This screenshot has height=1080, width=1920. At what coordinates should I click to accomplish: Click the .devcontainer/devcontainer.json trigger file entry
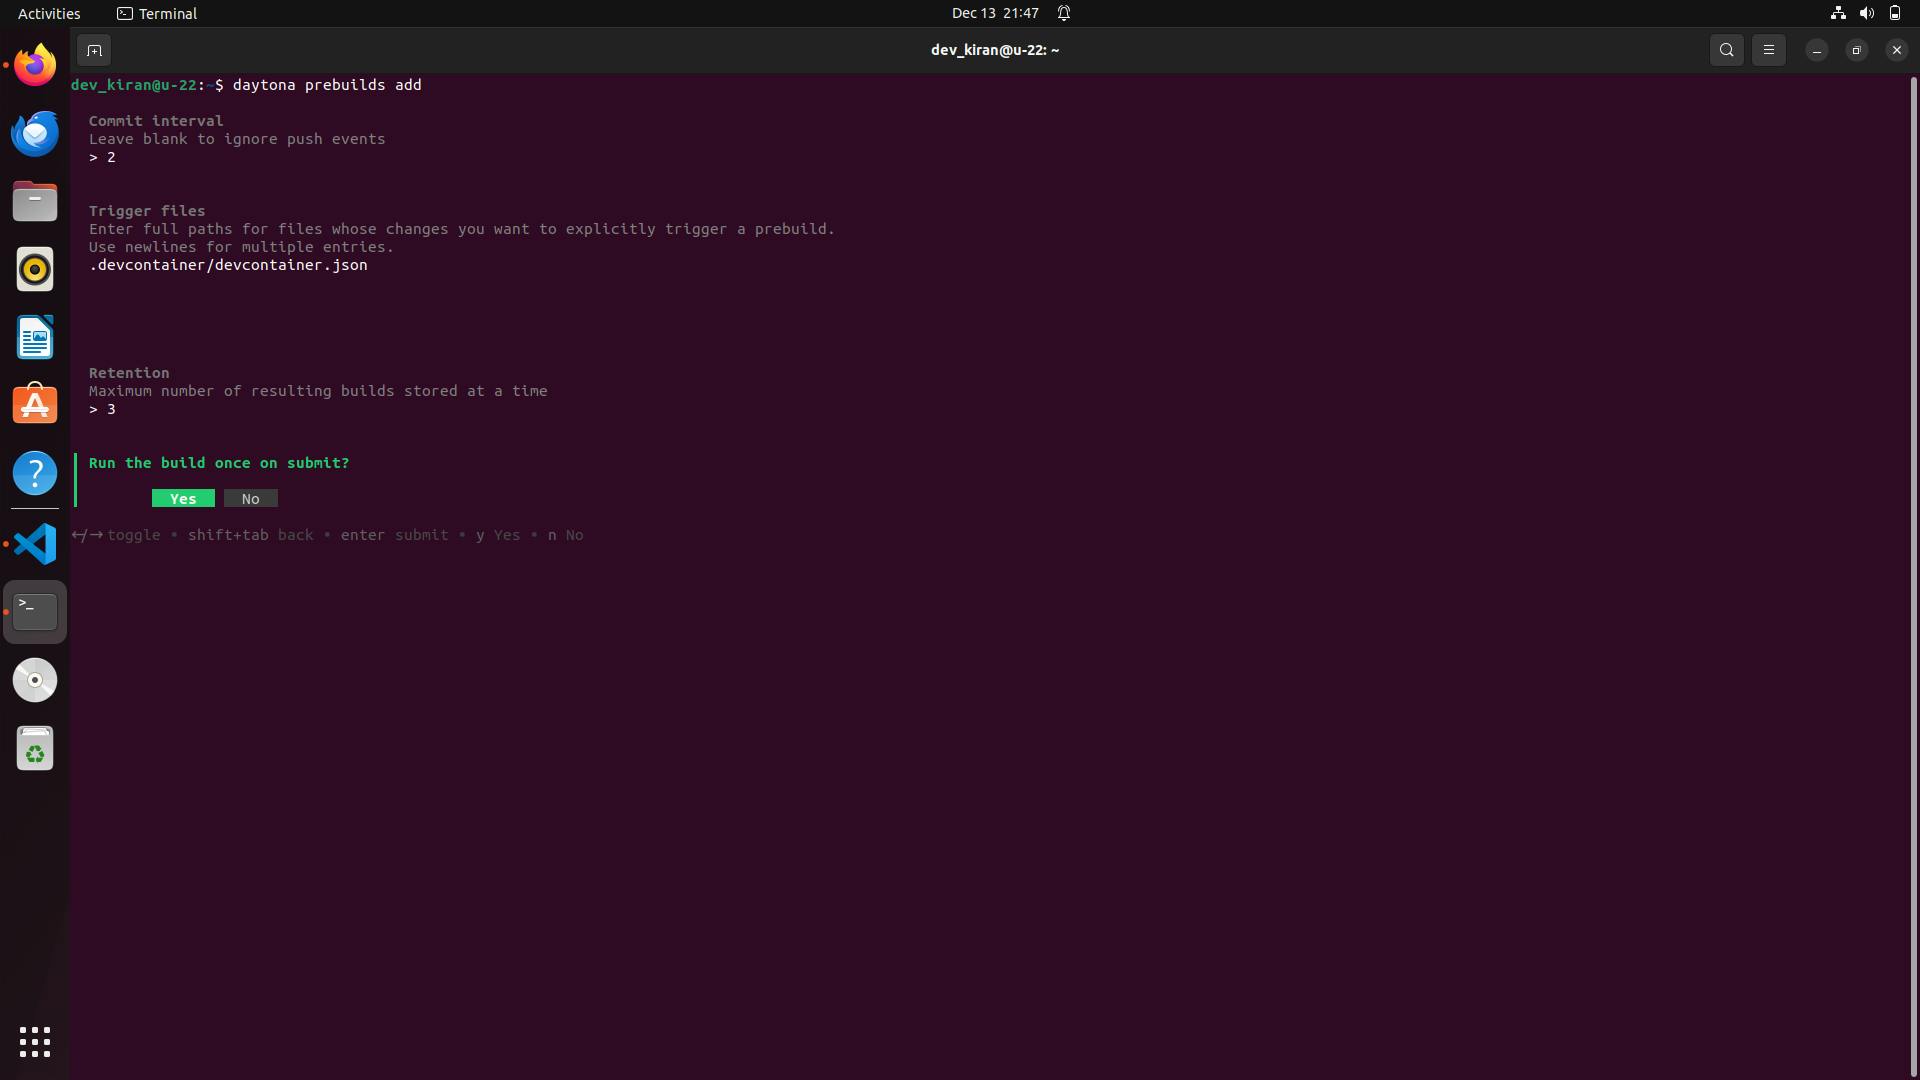[228, 265]
